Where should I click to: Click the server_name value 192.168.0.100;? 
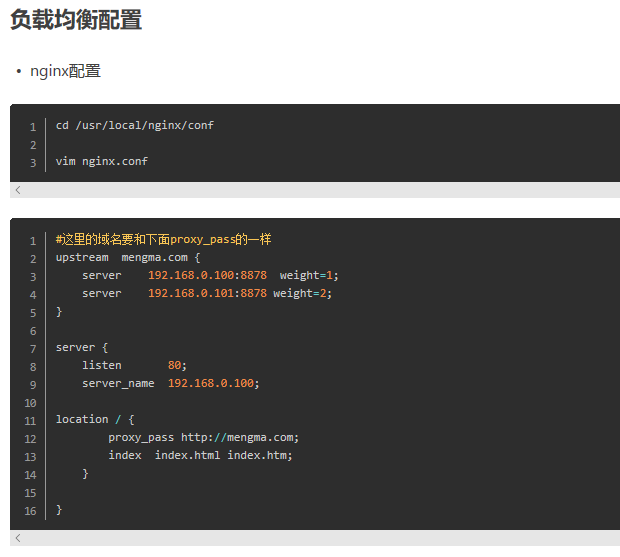[214, 383]
